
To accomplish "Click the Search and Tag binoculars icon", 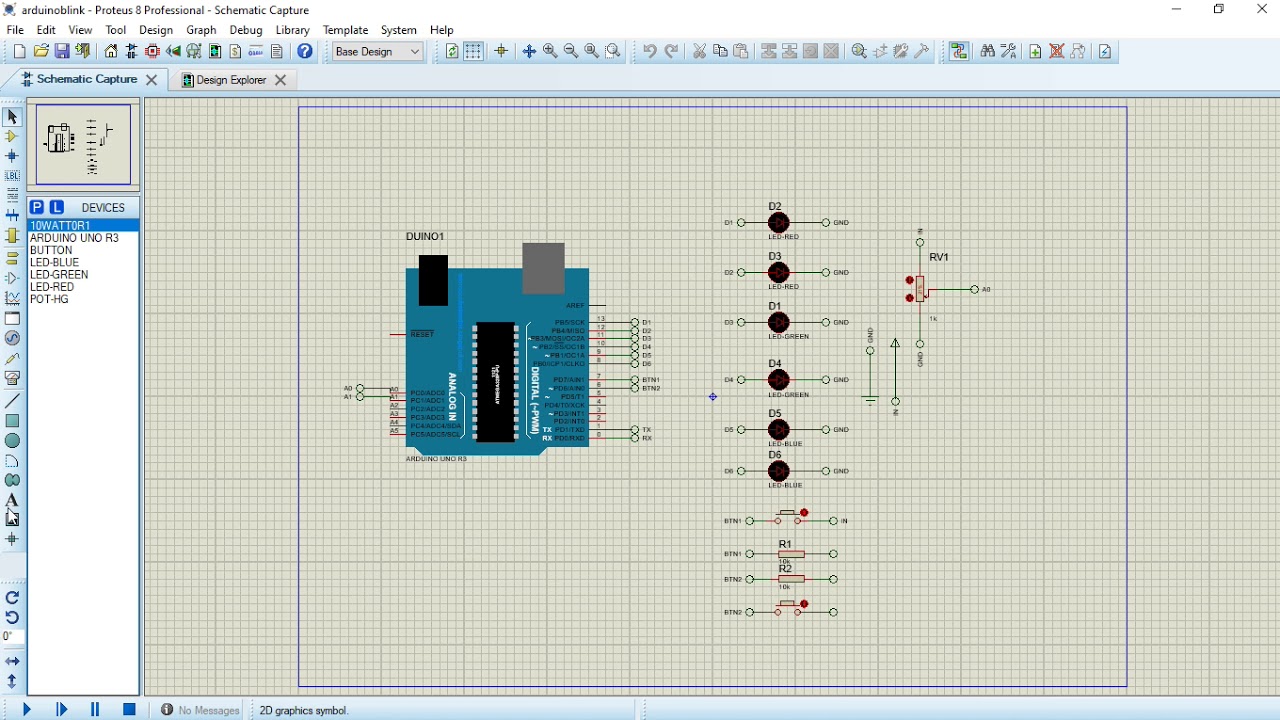I will point(987,51).
